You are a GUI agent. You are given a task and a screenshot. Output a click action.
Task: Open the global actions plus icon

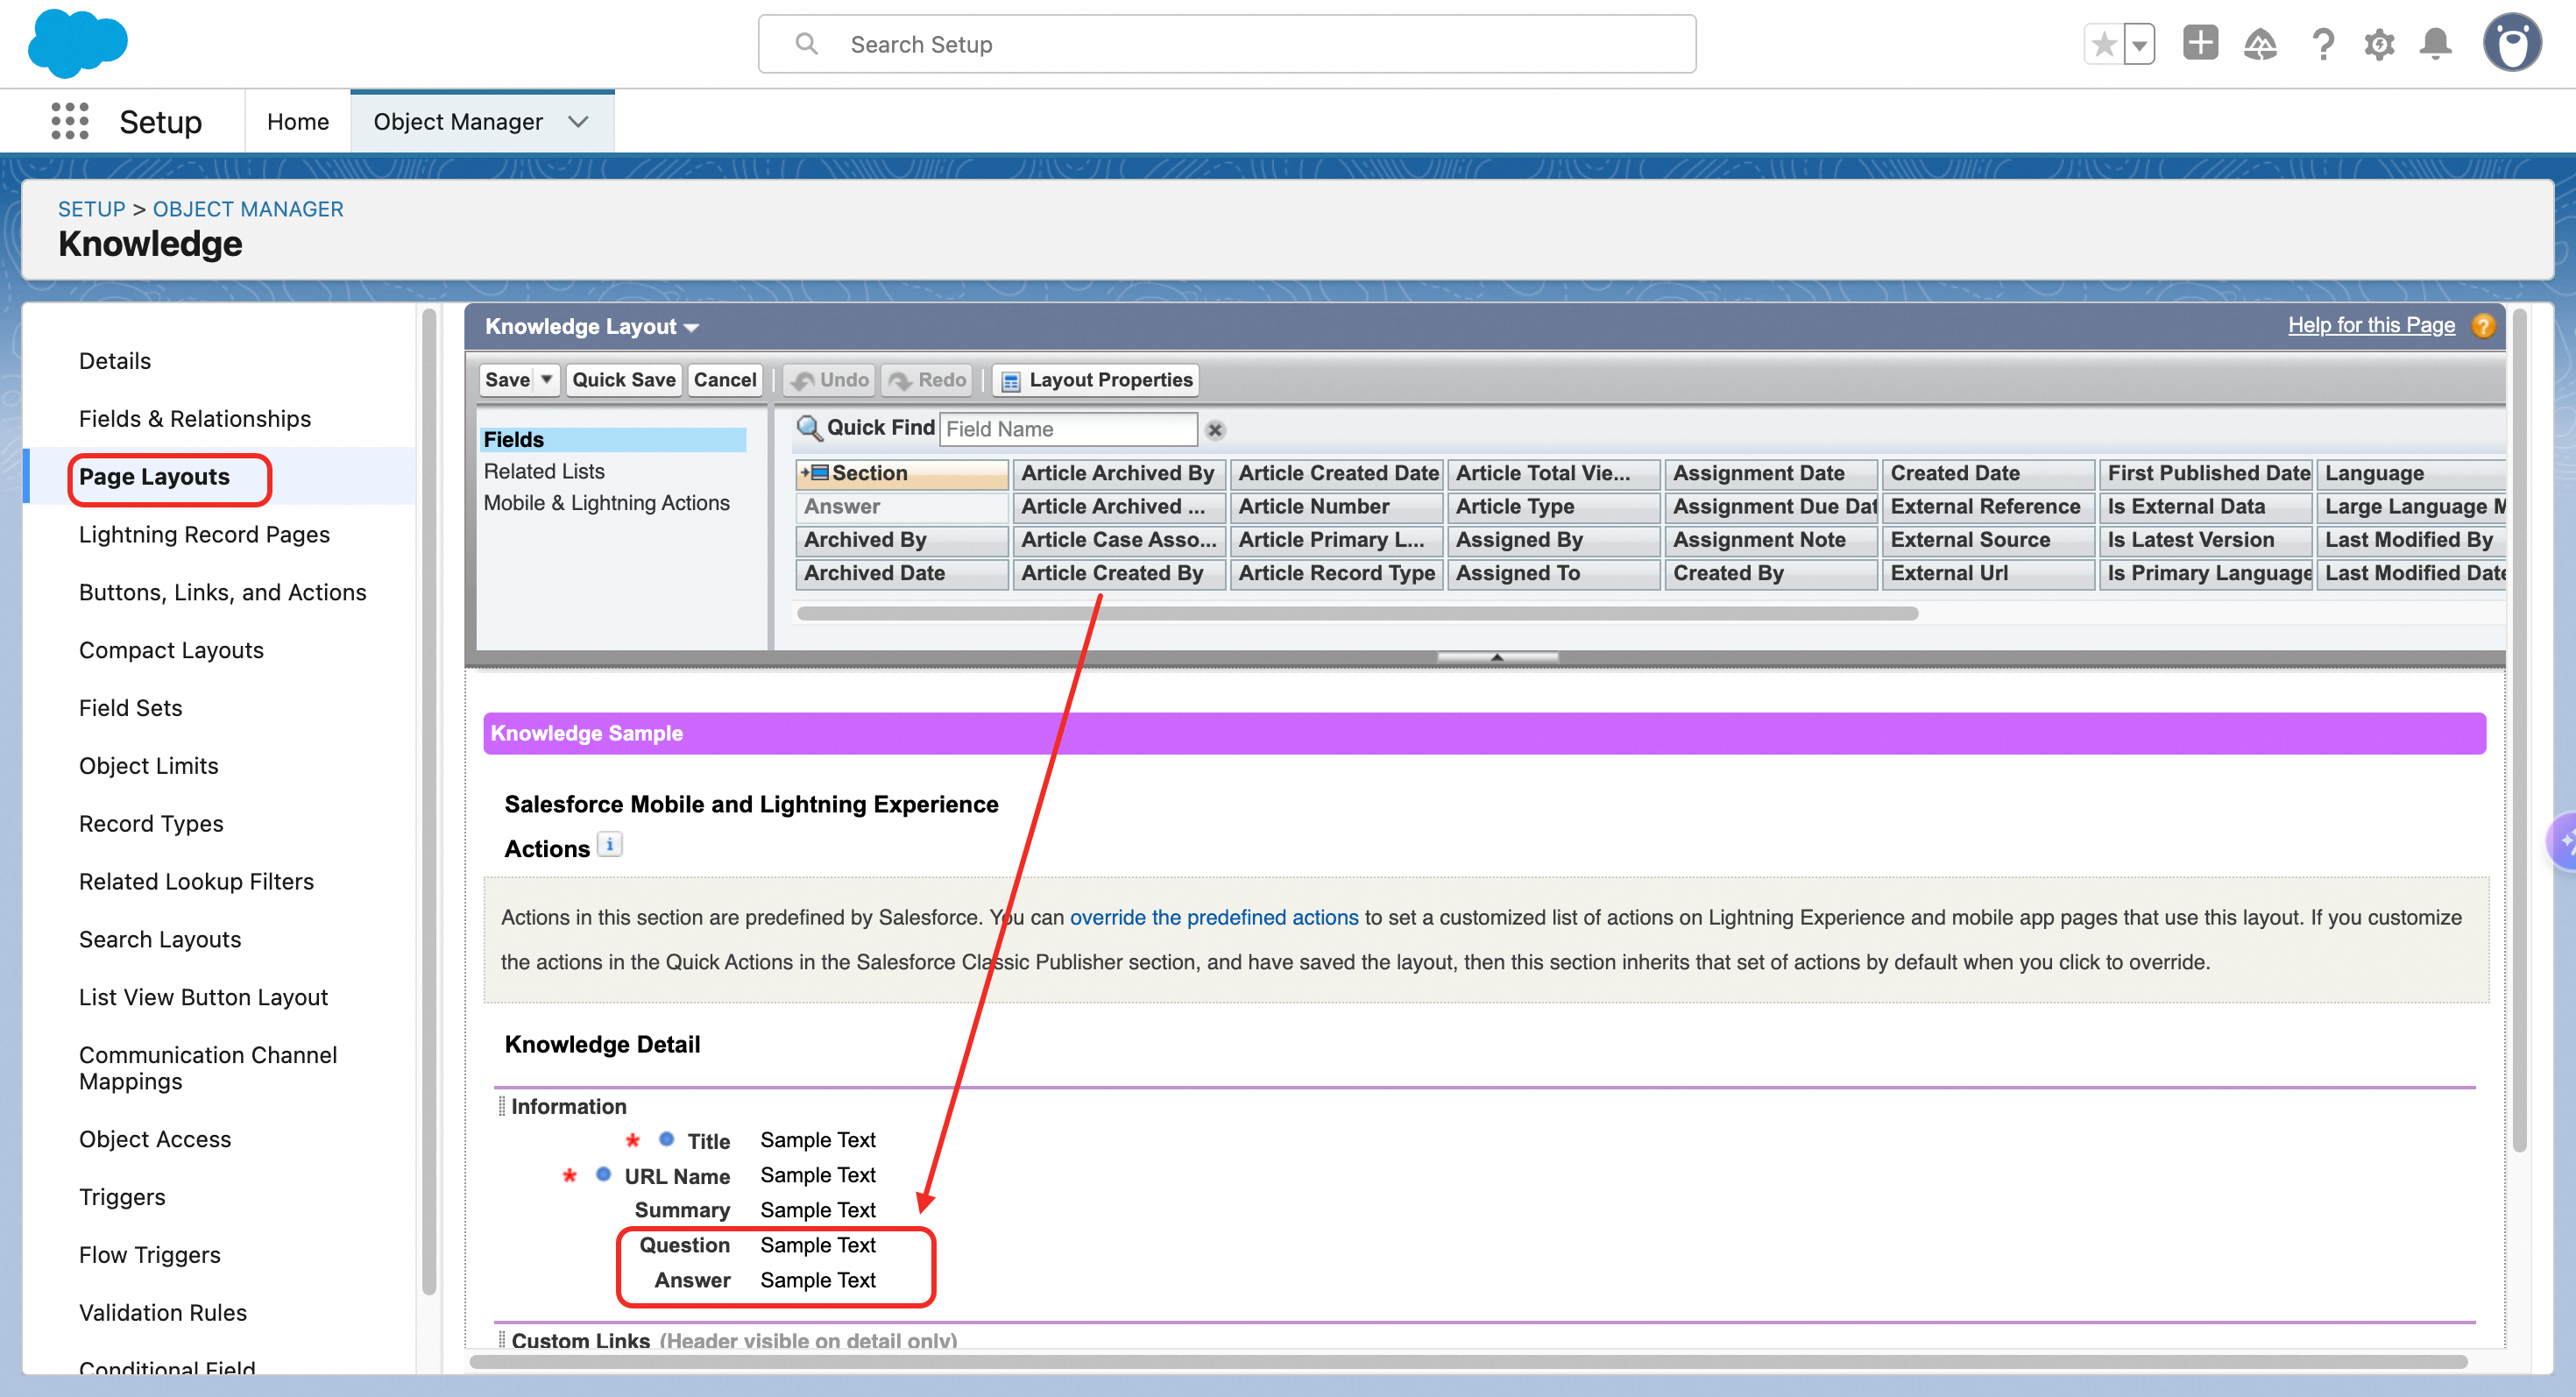[x=2200, y=43]
